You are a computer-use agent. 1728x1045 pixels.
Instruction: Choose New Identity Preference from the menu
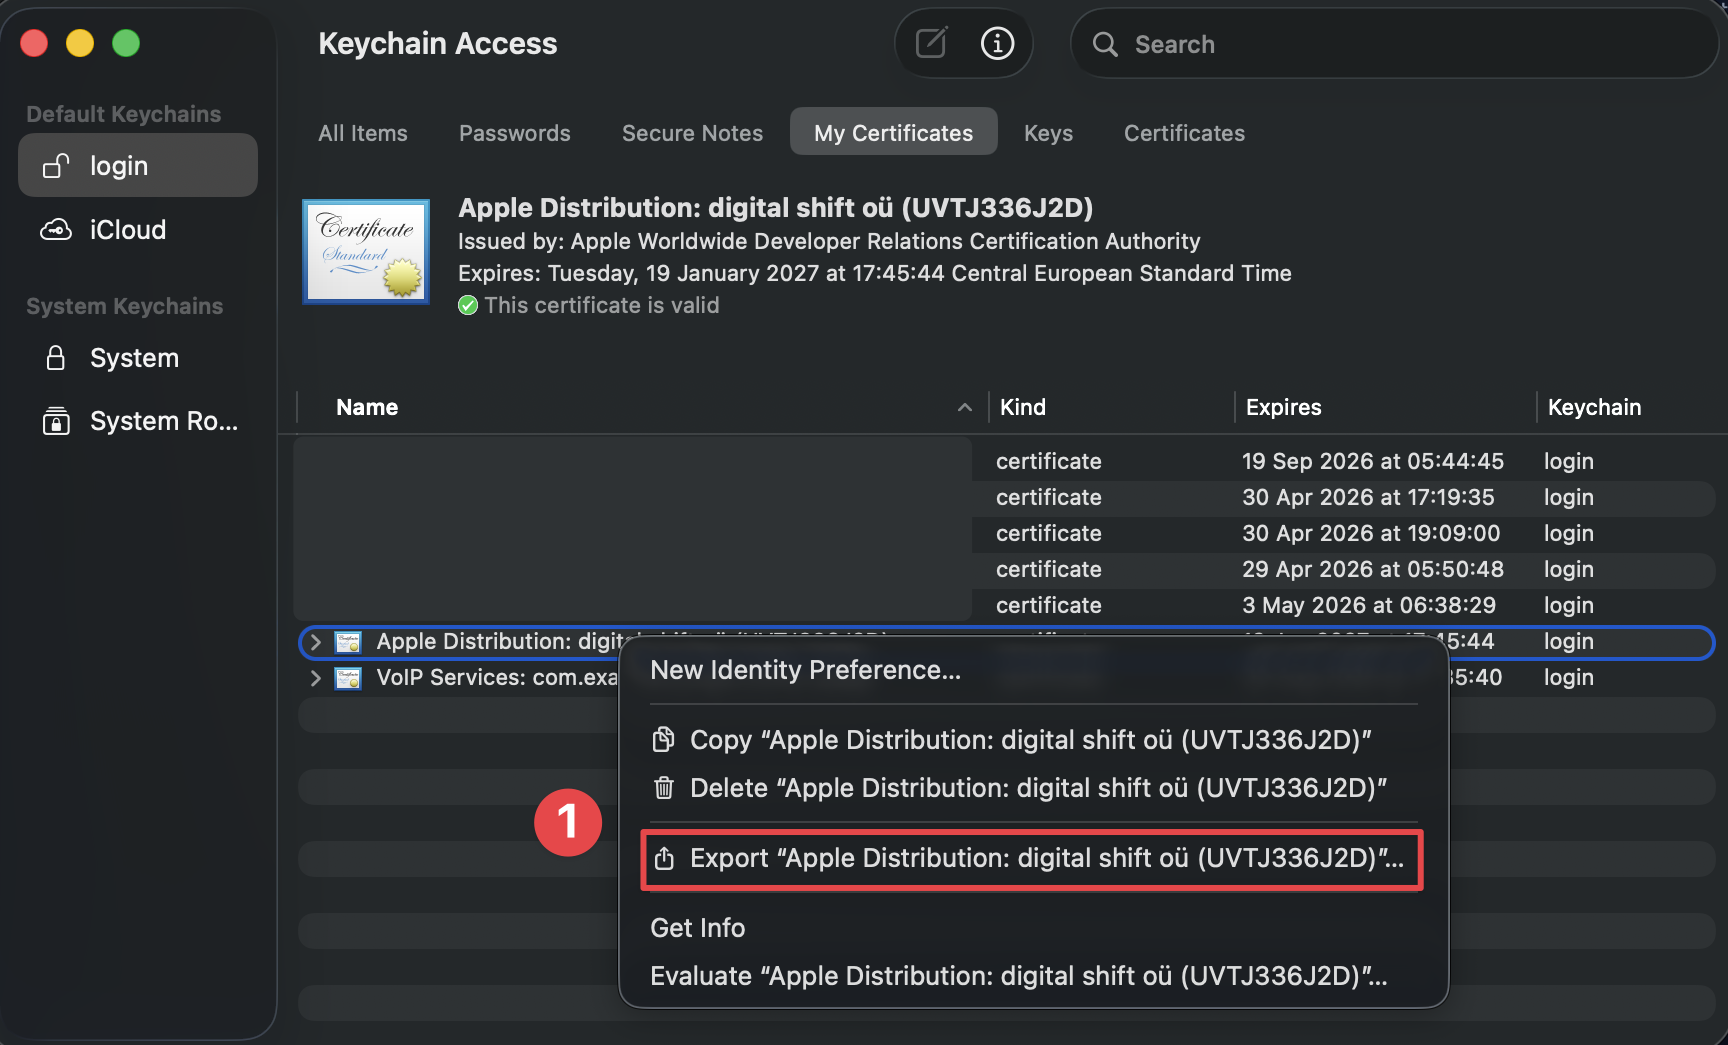point(807,670)
